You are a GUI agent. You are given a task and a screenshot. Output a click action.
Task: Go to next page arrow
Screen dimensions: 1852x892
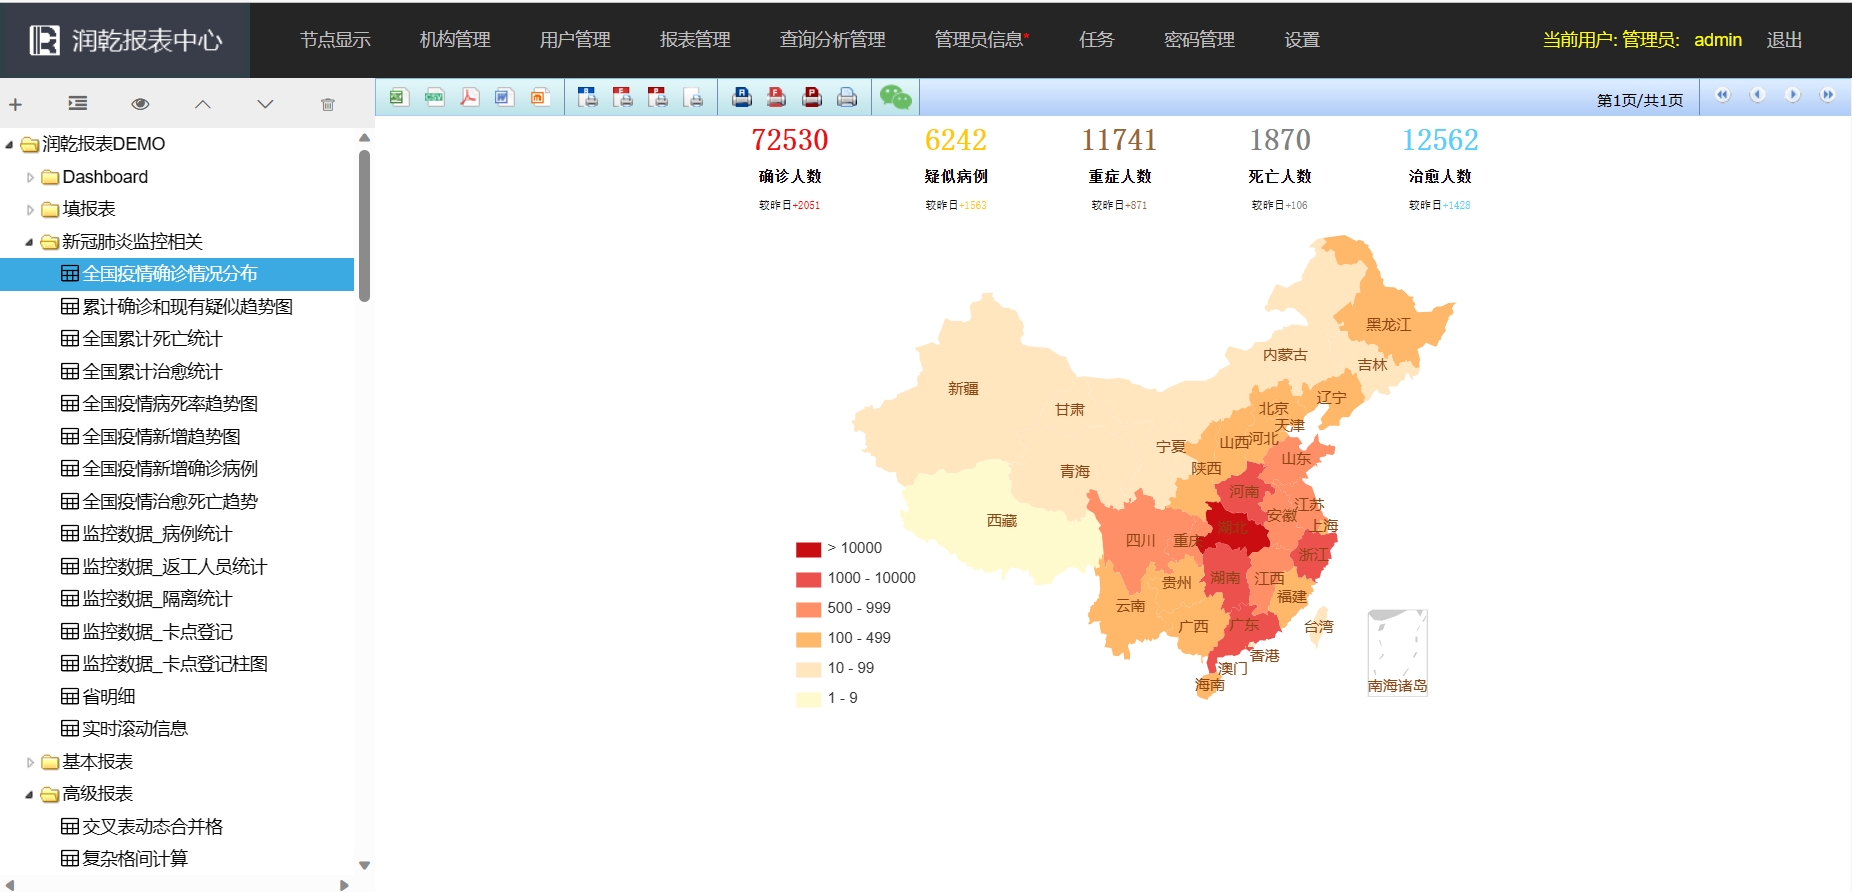tap(1792, 95)
